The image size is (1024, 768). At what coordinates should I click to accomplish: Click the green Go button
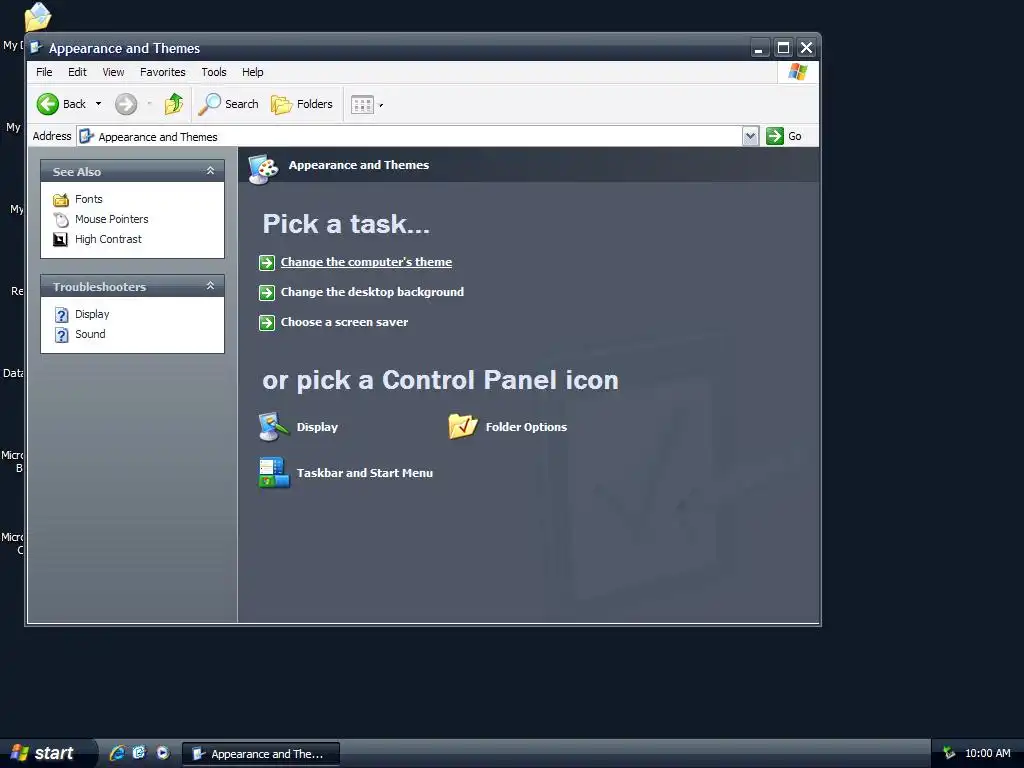tap(784, 136)
